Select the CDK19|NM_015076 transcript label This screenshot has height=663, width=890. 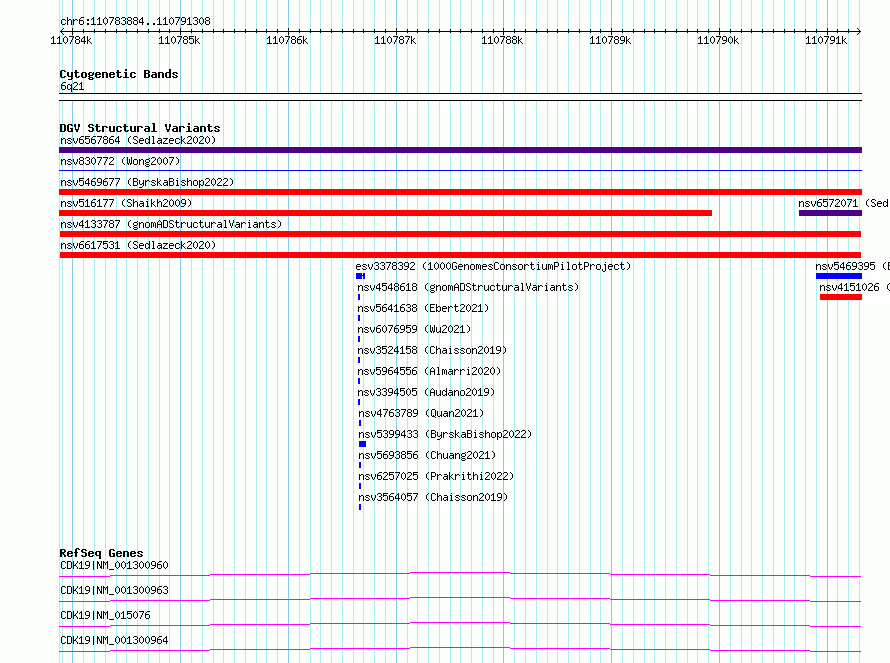coord(106,615)
